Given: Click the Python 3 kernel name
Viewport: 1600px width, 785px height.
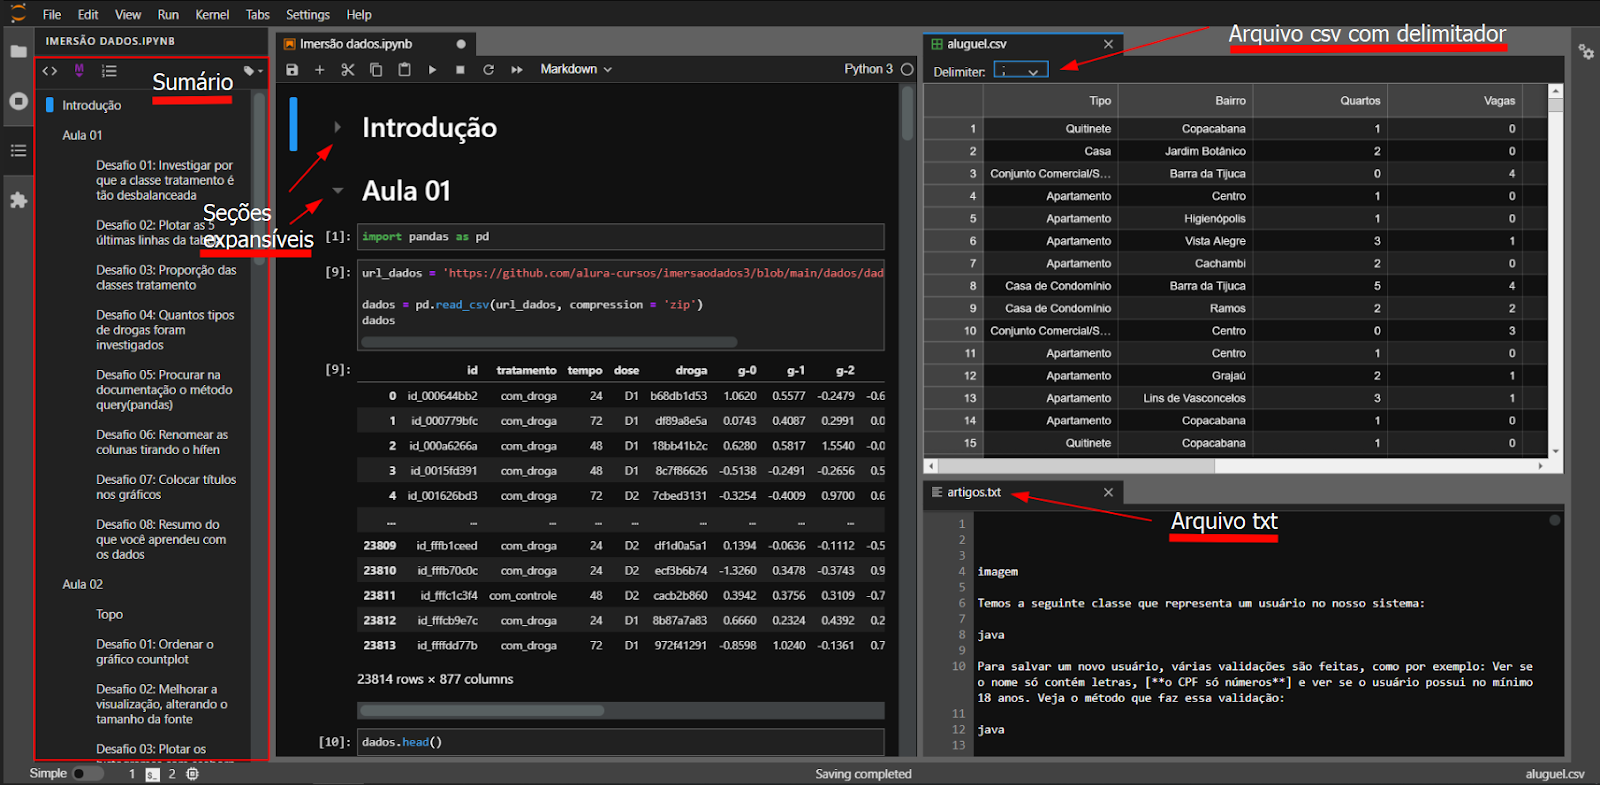Looking at the screenshot, I should pyautogui.click(x=868, y=69).
